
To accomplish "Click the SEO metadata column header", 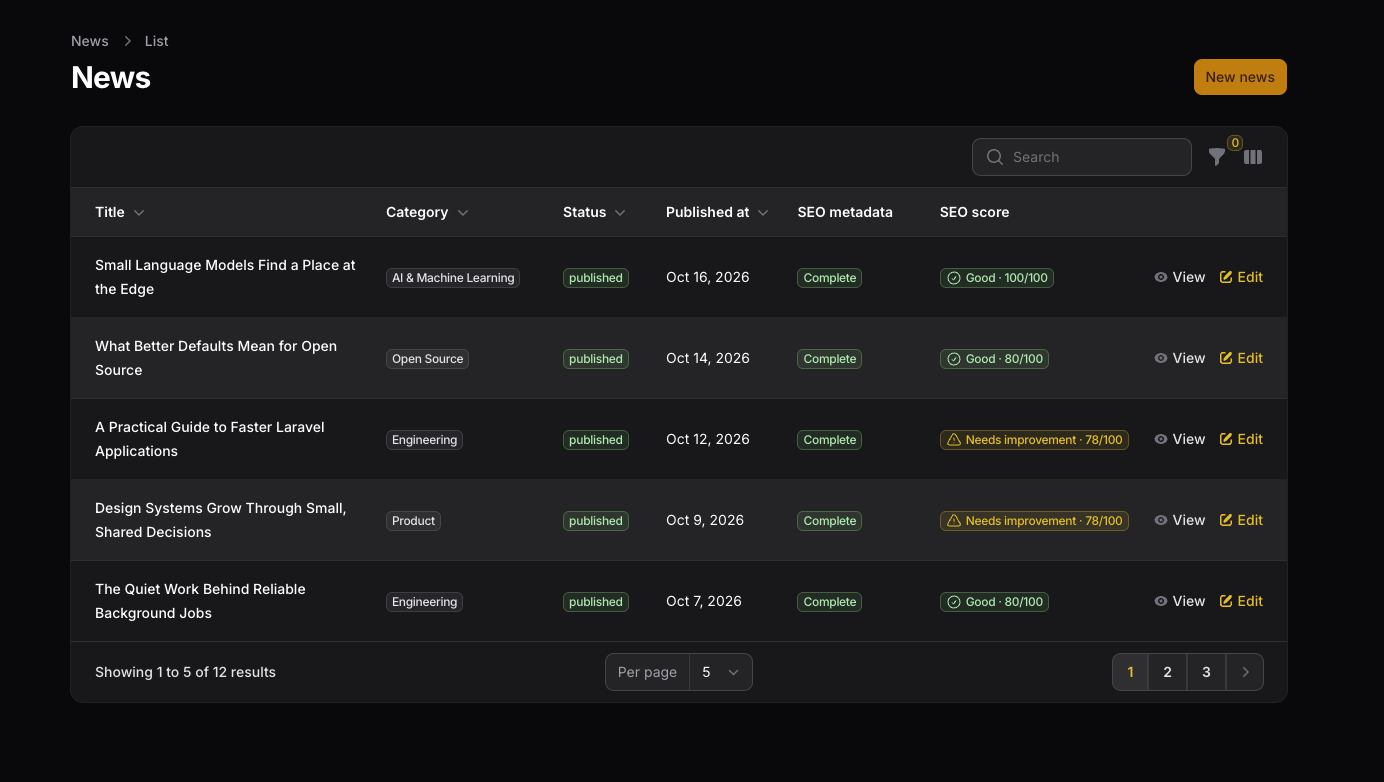I will coord(845,212).
